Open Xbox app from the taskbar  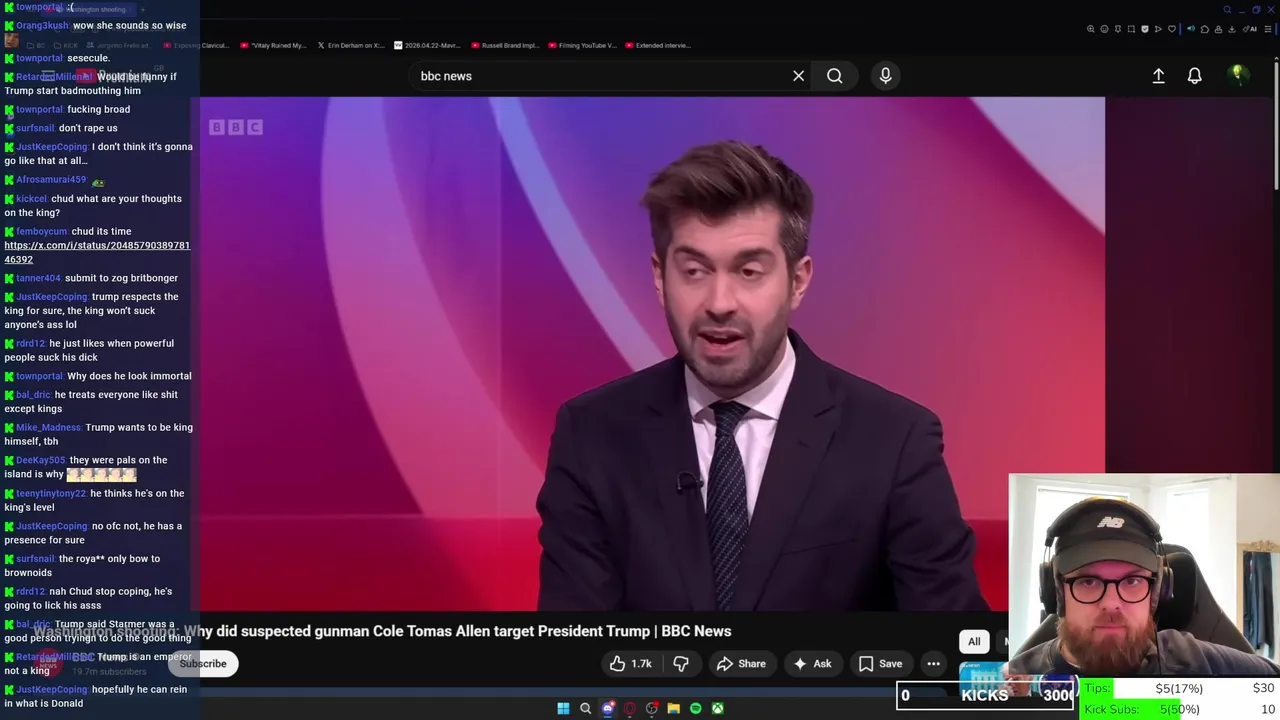[x=717, y=708]
